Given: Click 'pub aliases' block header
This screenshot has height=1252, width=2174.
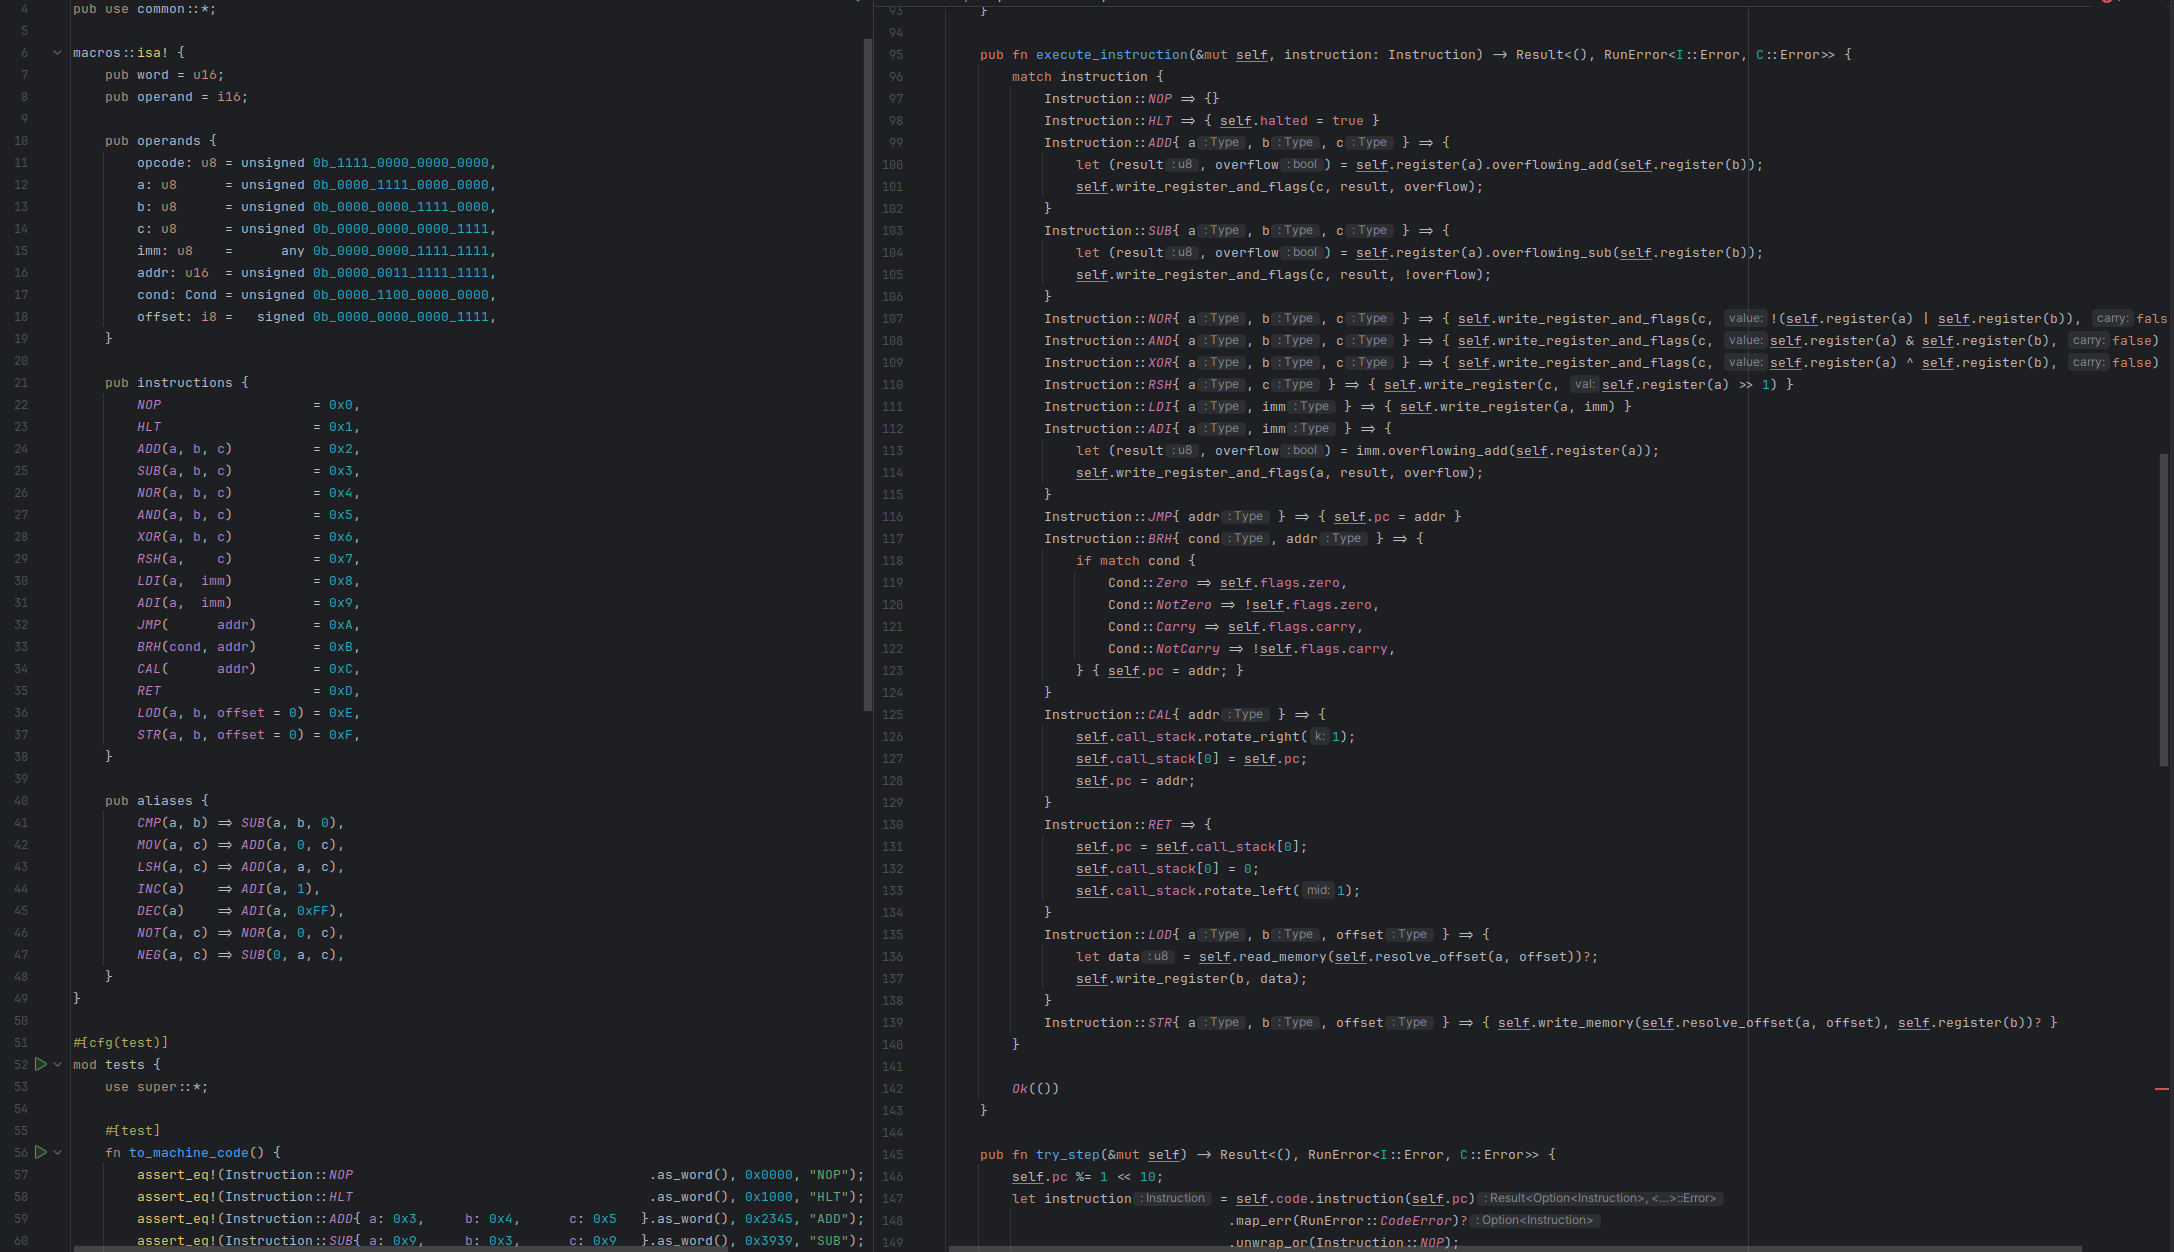Looking at the screenshot, I should 156,801.
